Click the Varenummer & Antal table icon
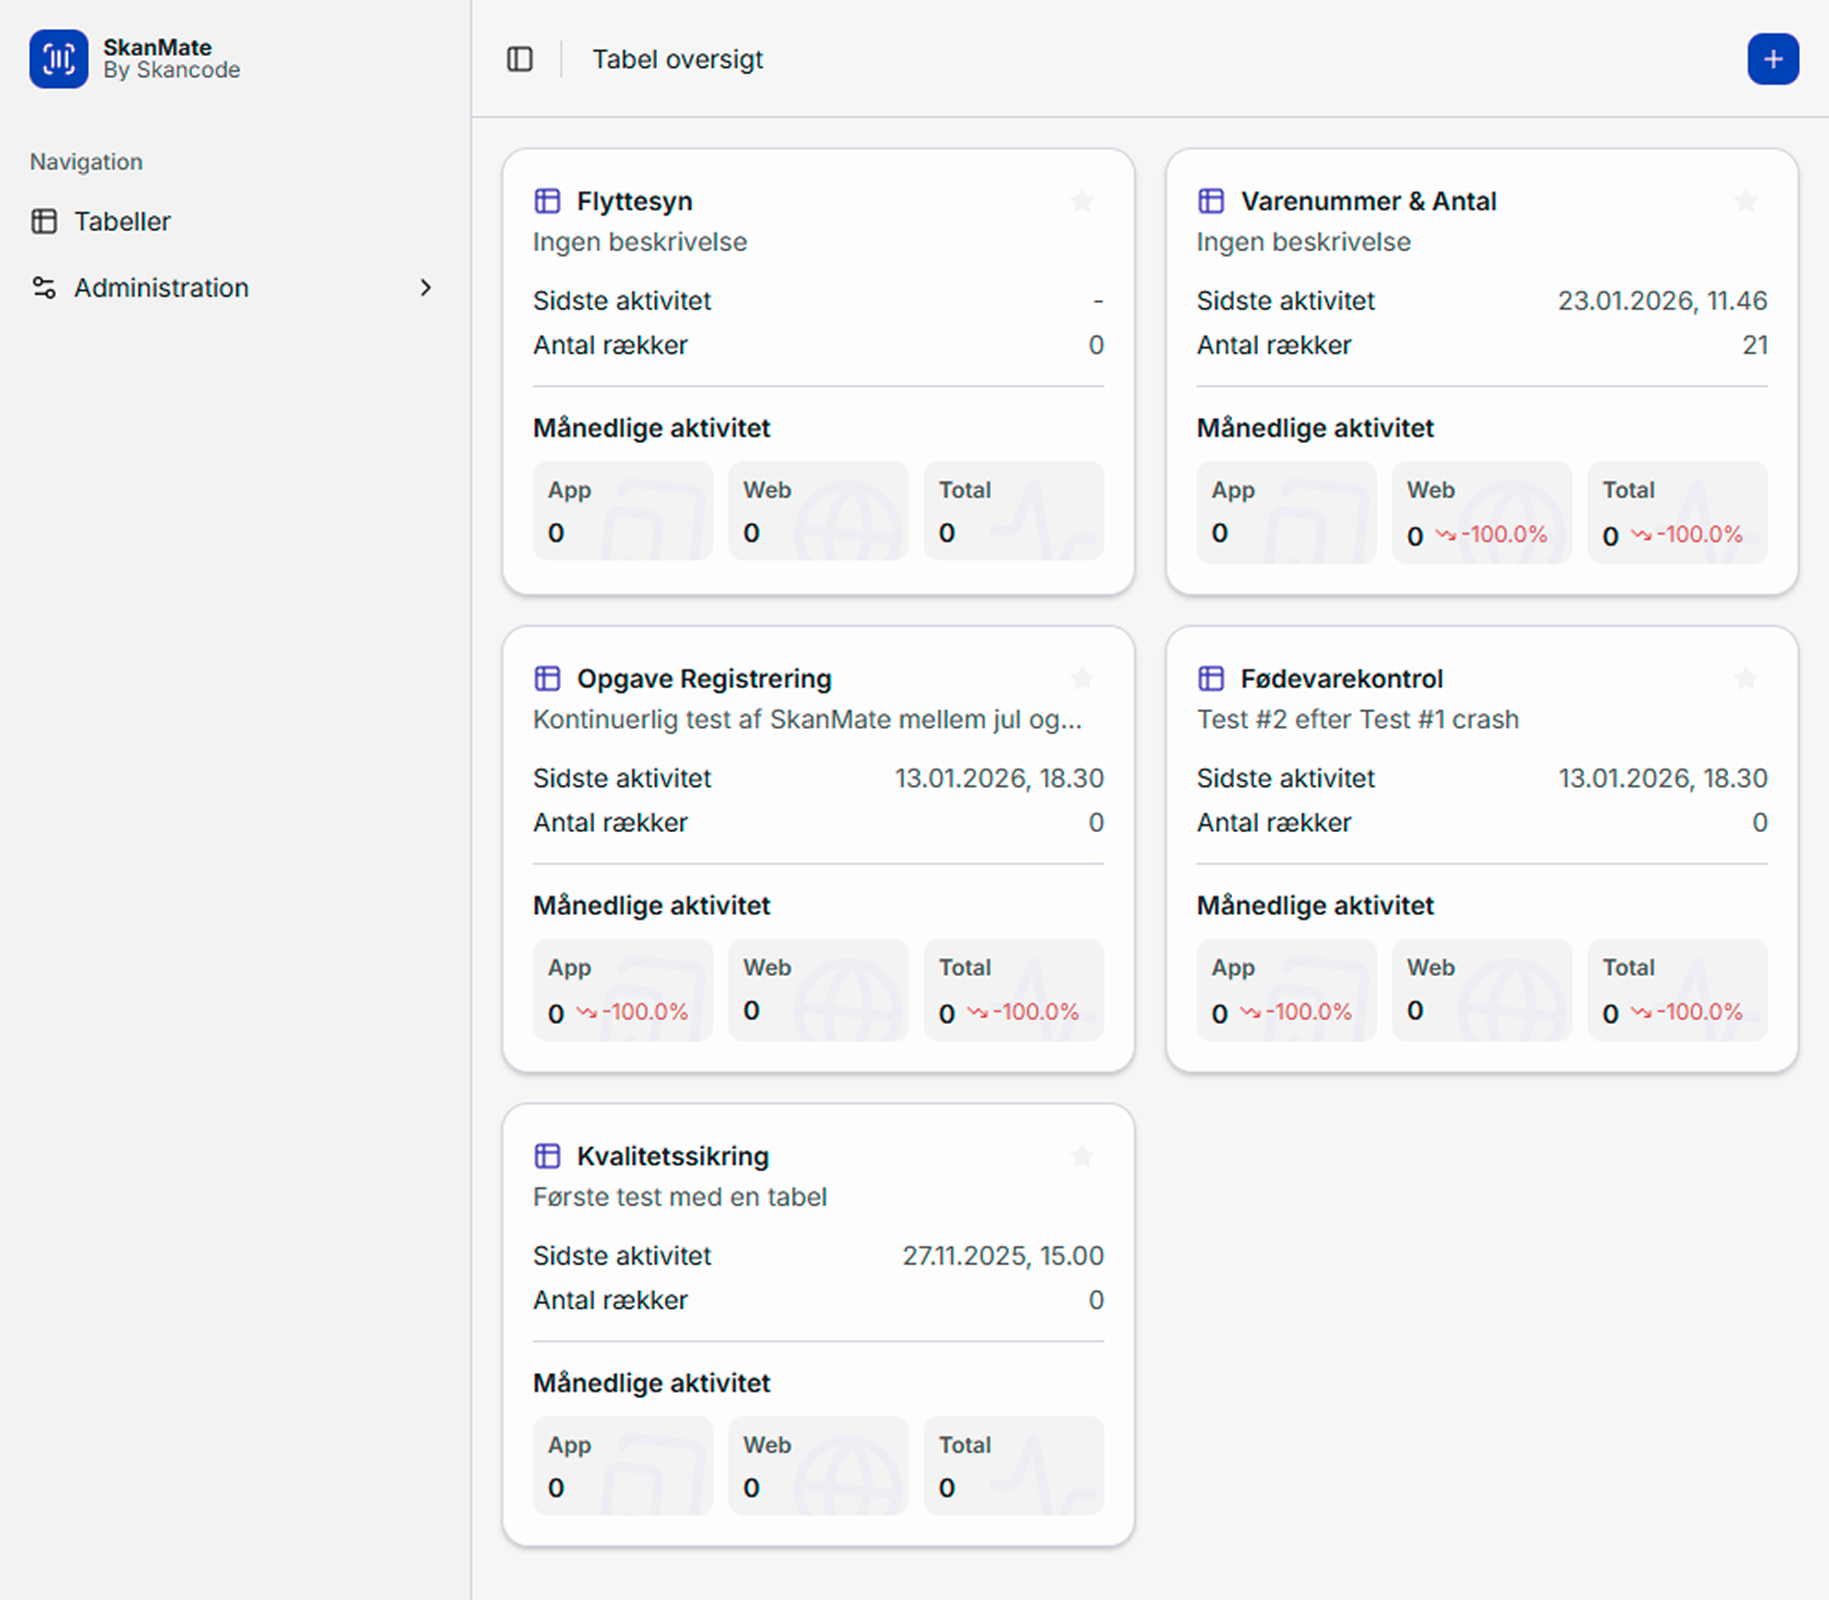 pyautogui.click(x=1211, y=201)
